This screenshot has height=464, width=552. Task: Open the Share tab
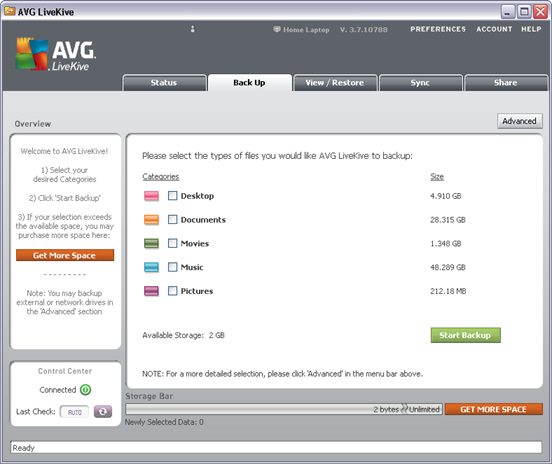pos(506,83)
